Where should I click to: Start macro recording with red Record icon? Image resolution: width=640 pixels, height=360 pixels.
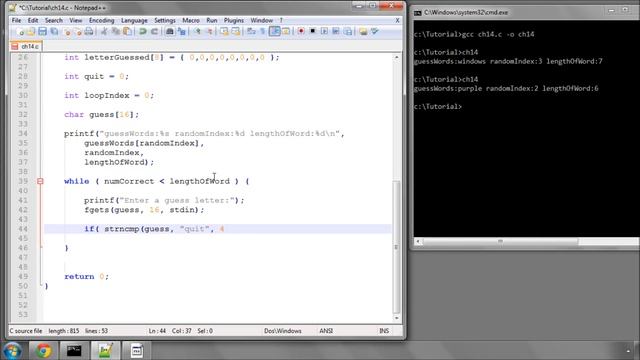click(301, 31)
